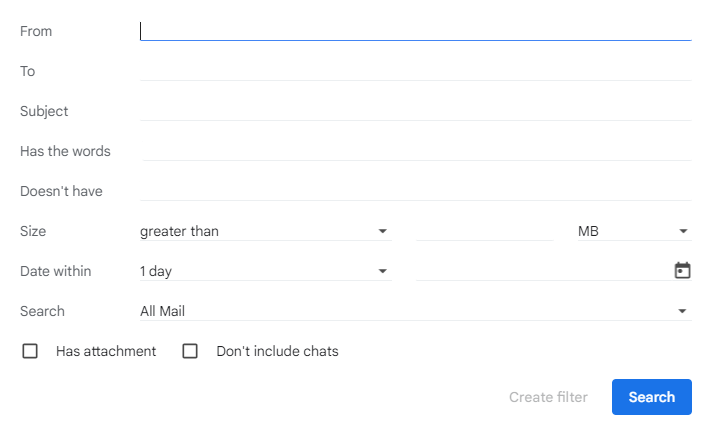This screenshot has height=427, width=712.
Task: Focus the 'Doesn't have' input field
Action: (x=415, y=191)
